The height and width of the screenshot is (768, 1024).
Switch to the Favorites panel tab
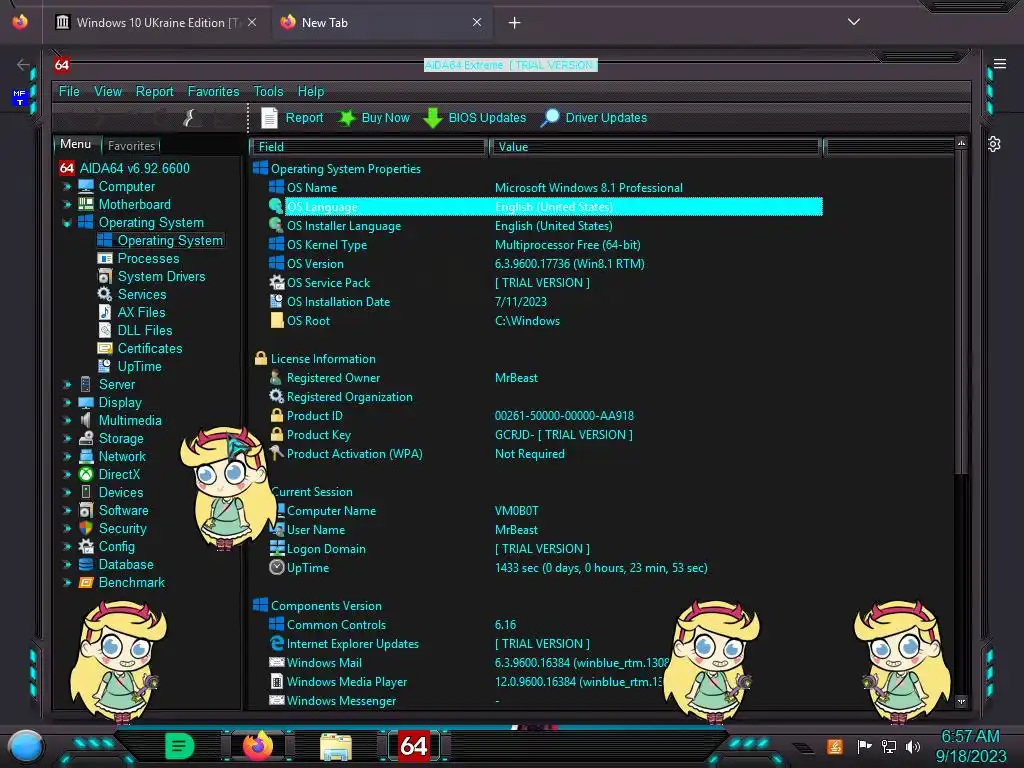(x=131, y=146)
